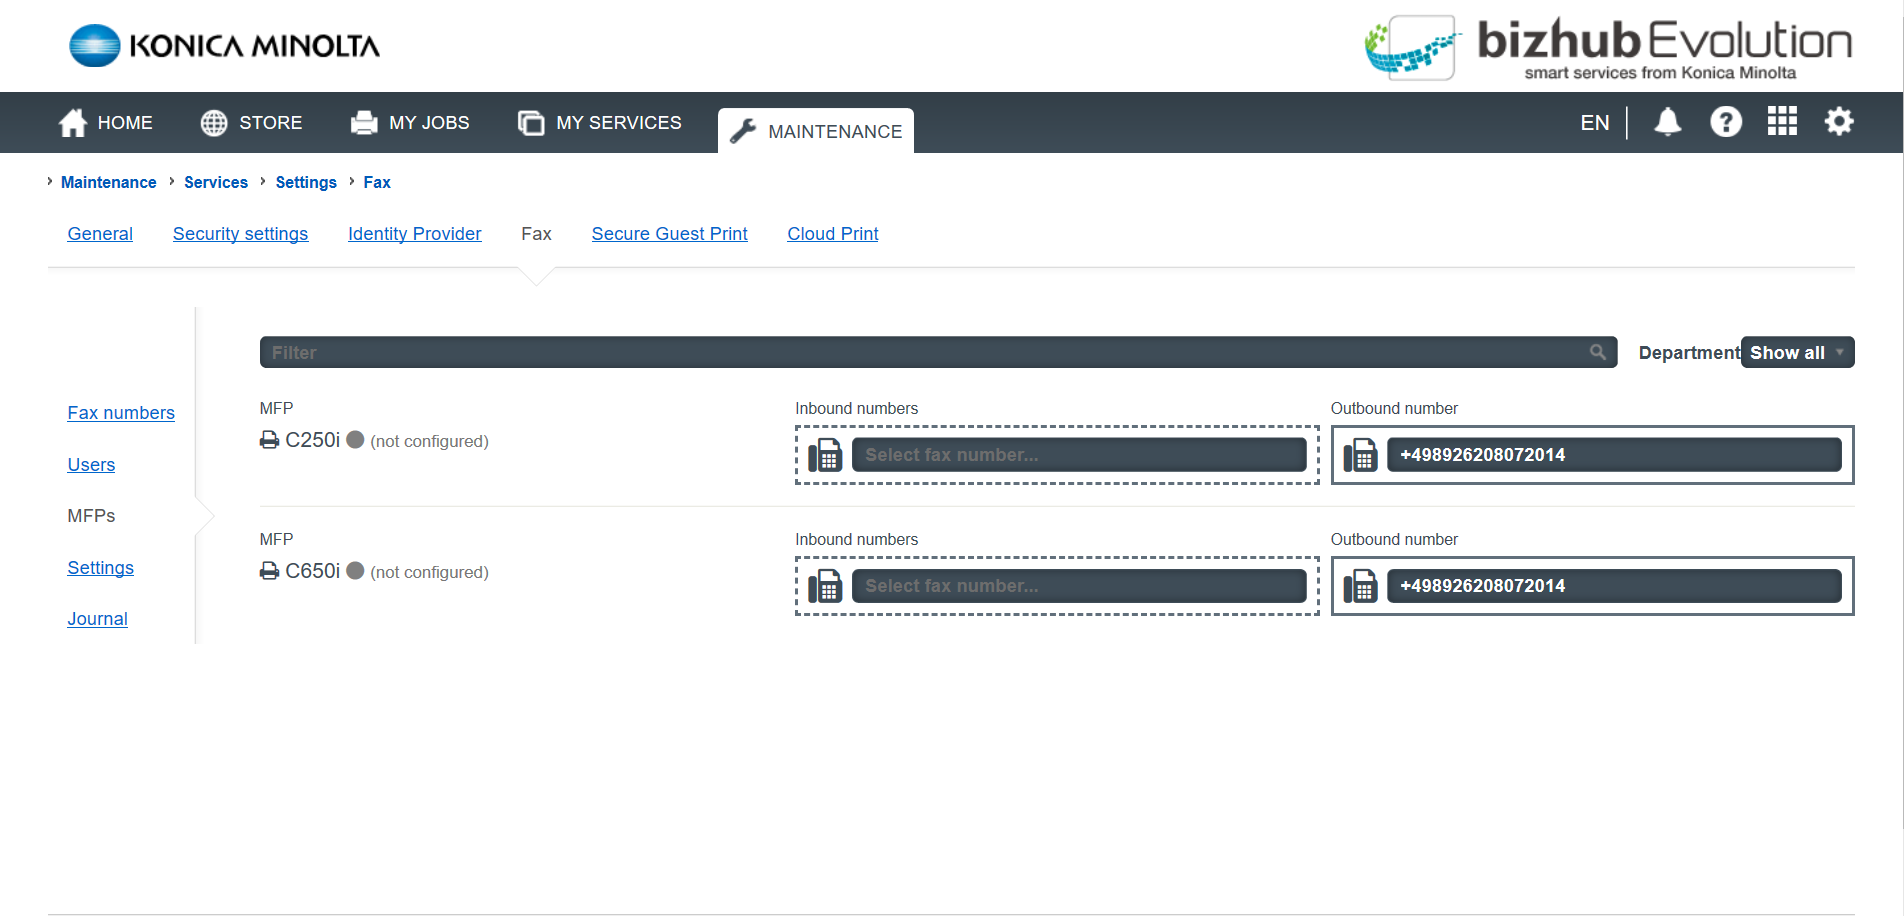1904x916 pixels.
Task: Open the apps grid icon
Action: (x=1782, y=121)
